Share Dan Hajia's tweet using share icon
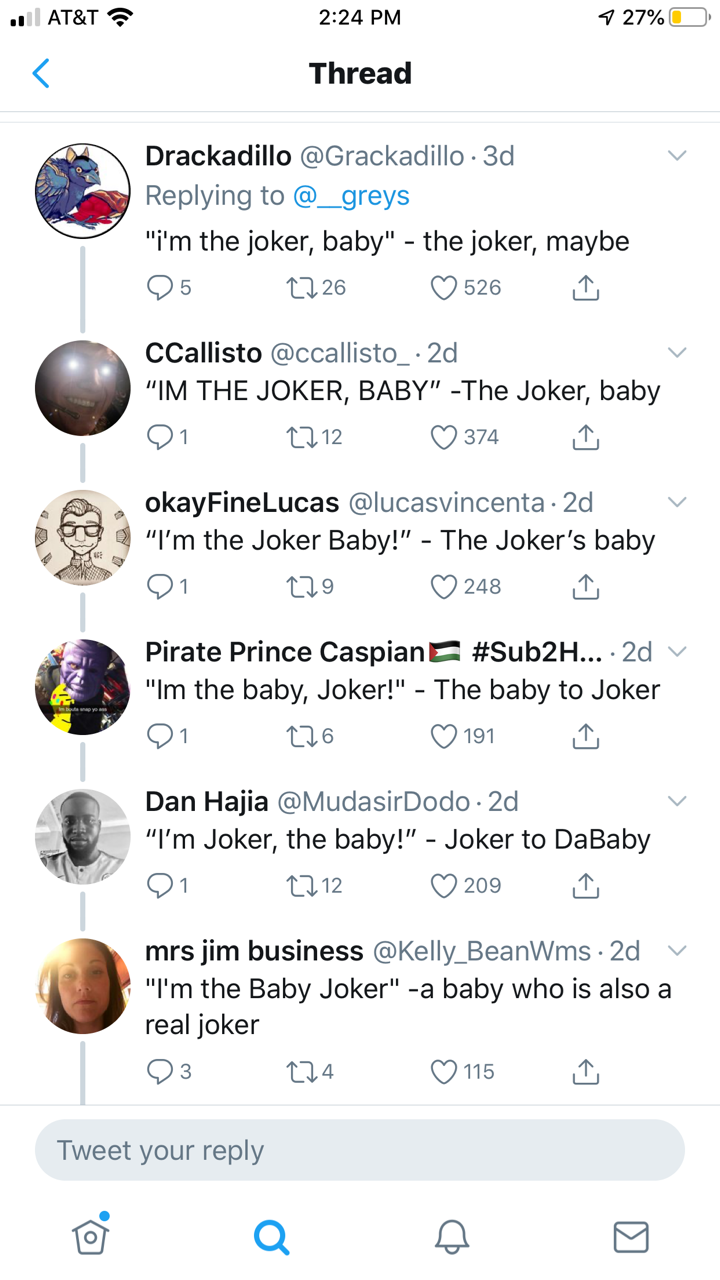Image resolution: width=720 pixels, height=1280 pixels. tap(586, 886)
